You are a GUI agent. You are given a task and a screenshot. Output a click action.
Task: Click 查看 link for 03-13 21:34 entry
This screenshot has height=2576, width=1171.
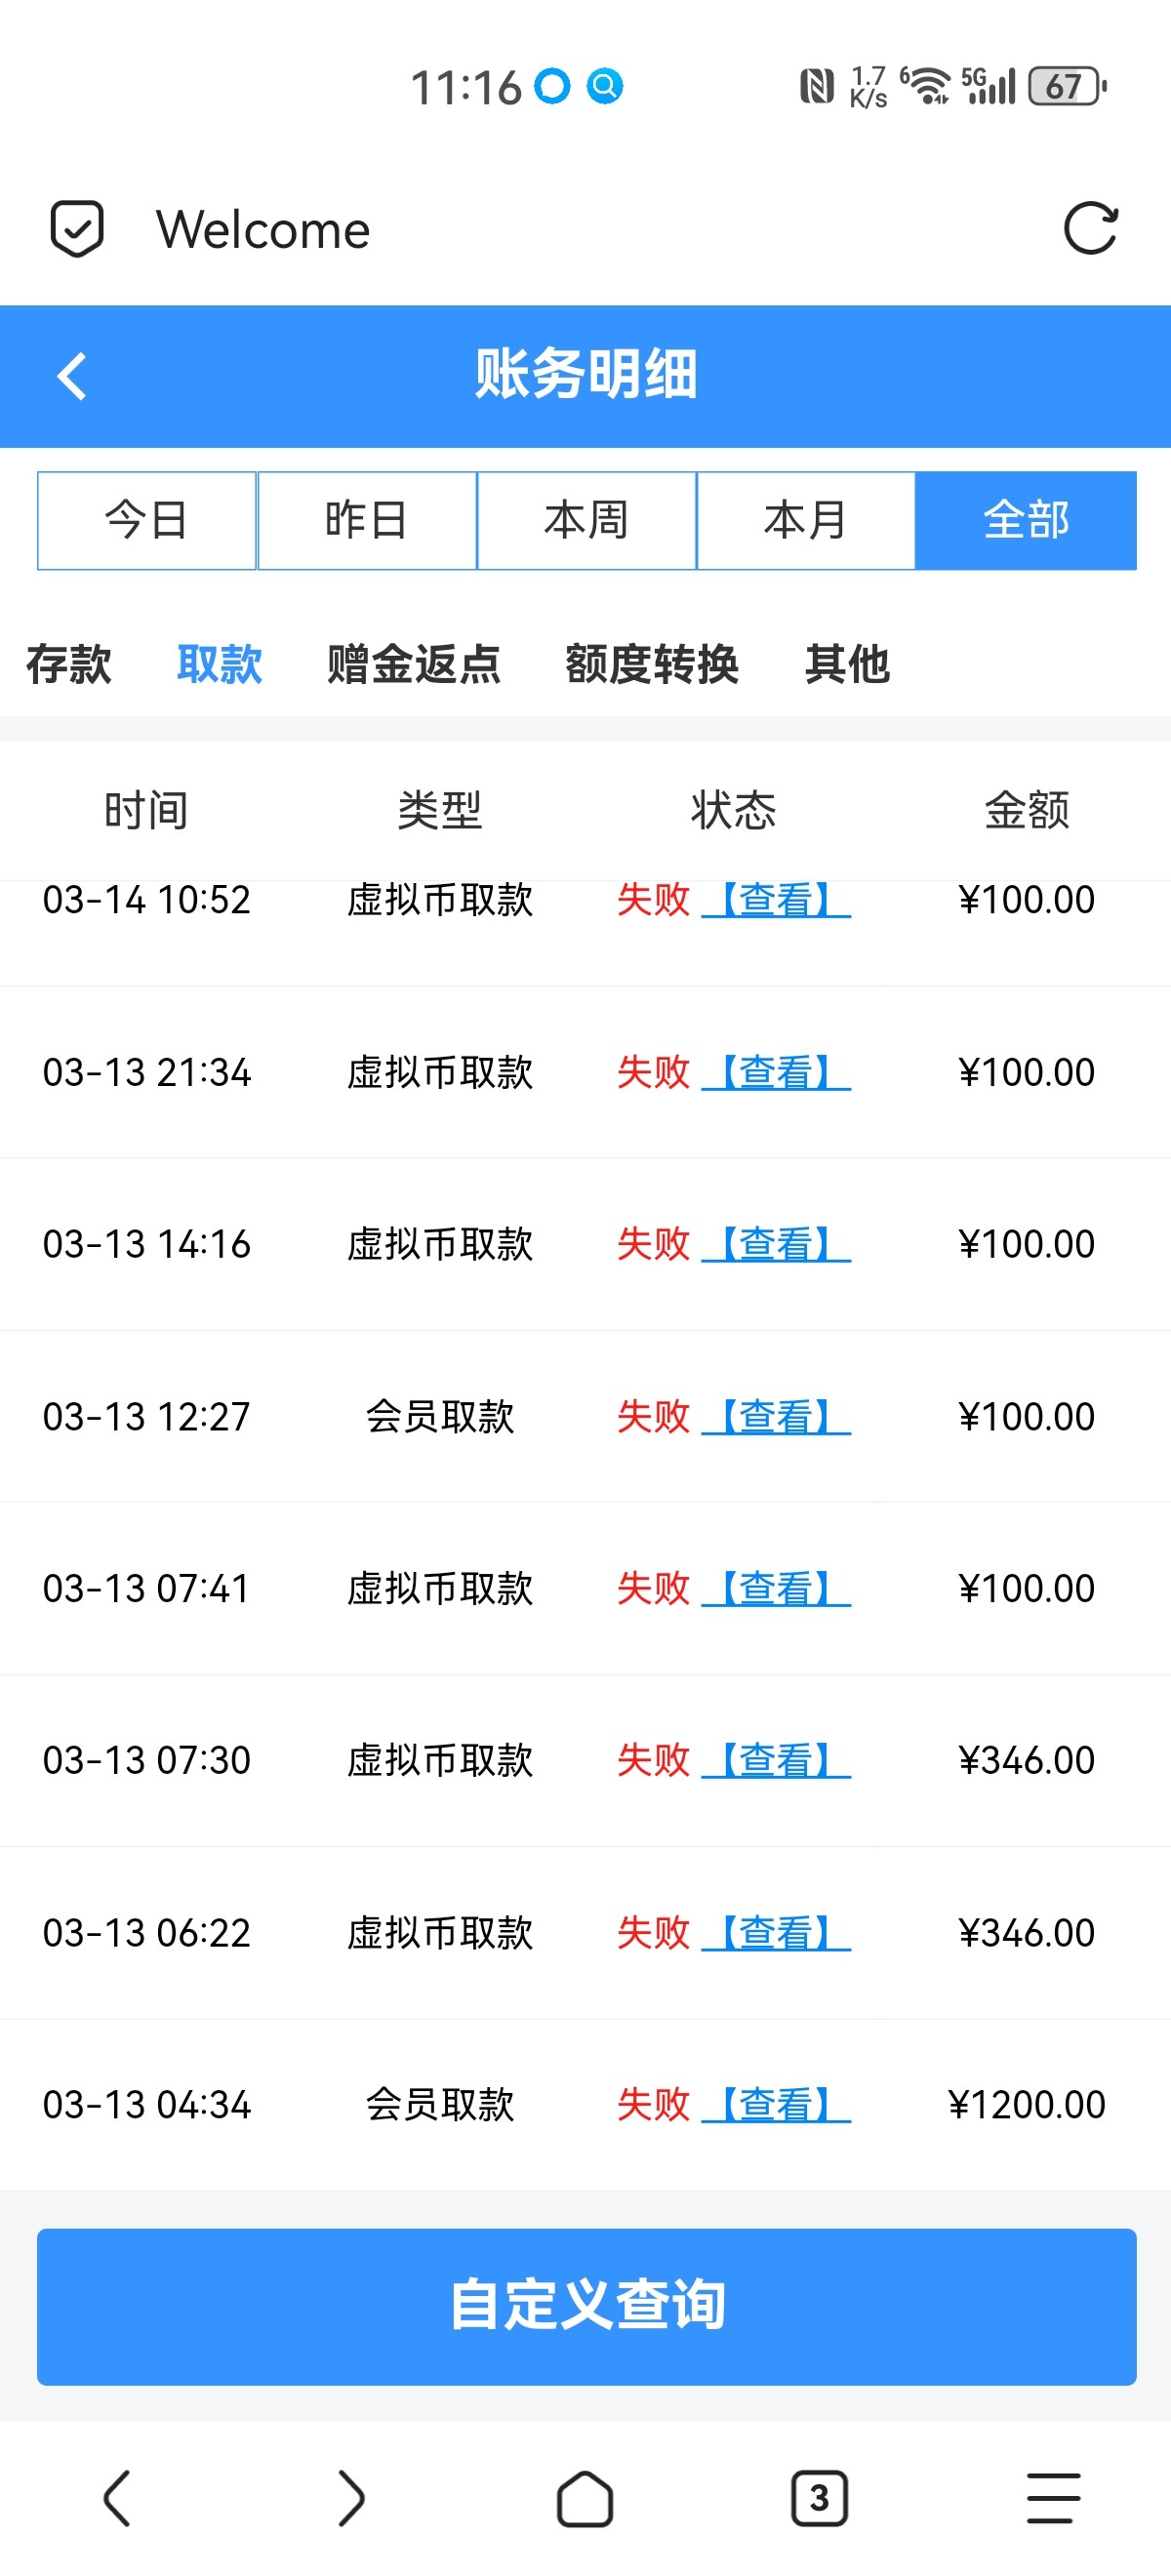point(776,1073)
